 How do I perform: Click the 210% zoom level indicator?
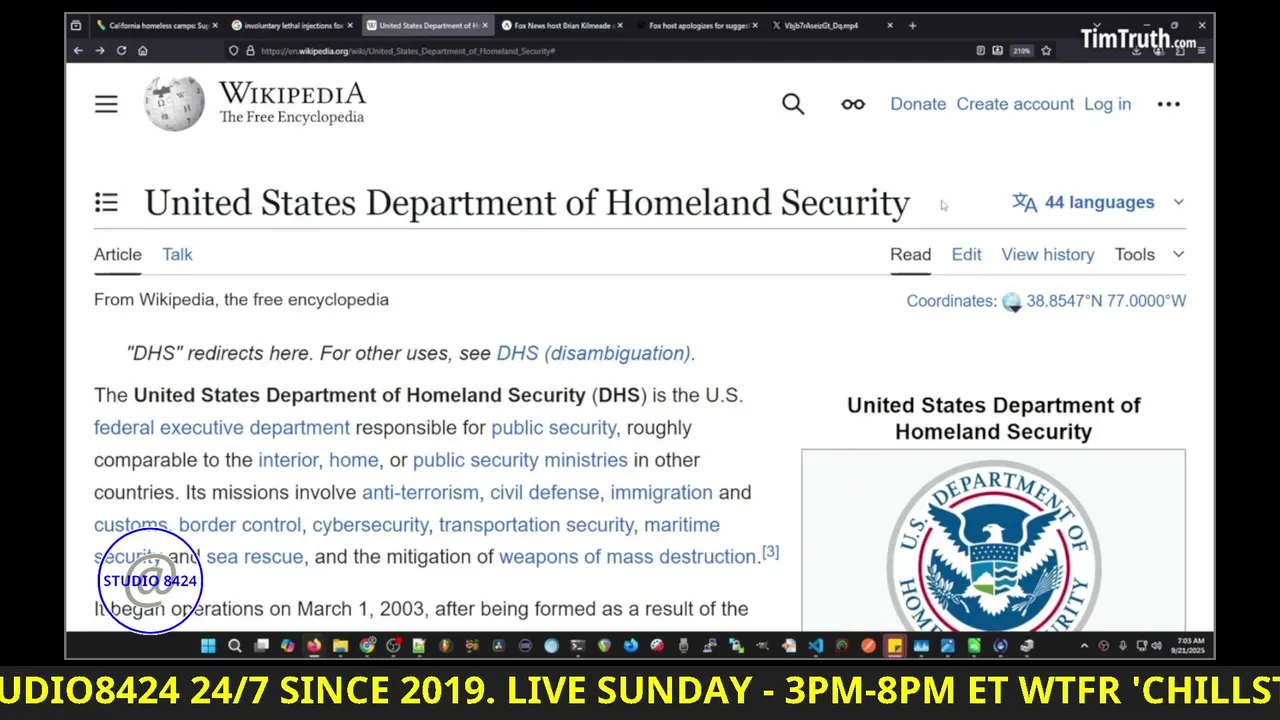[1020, 50]
